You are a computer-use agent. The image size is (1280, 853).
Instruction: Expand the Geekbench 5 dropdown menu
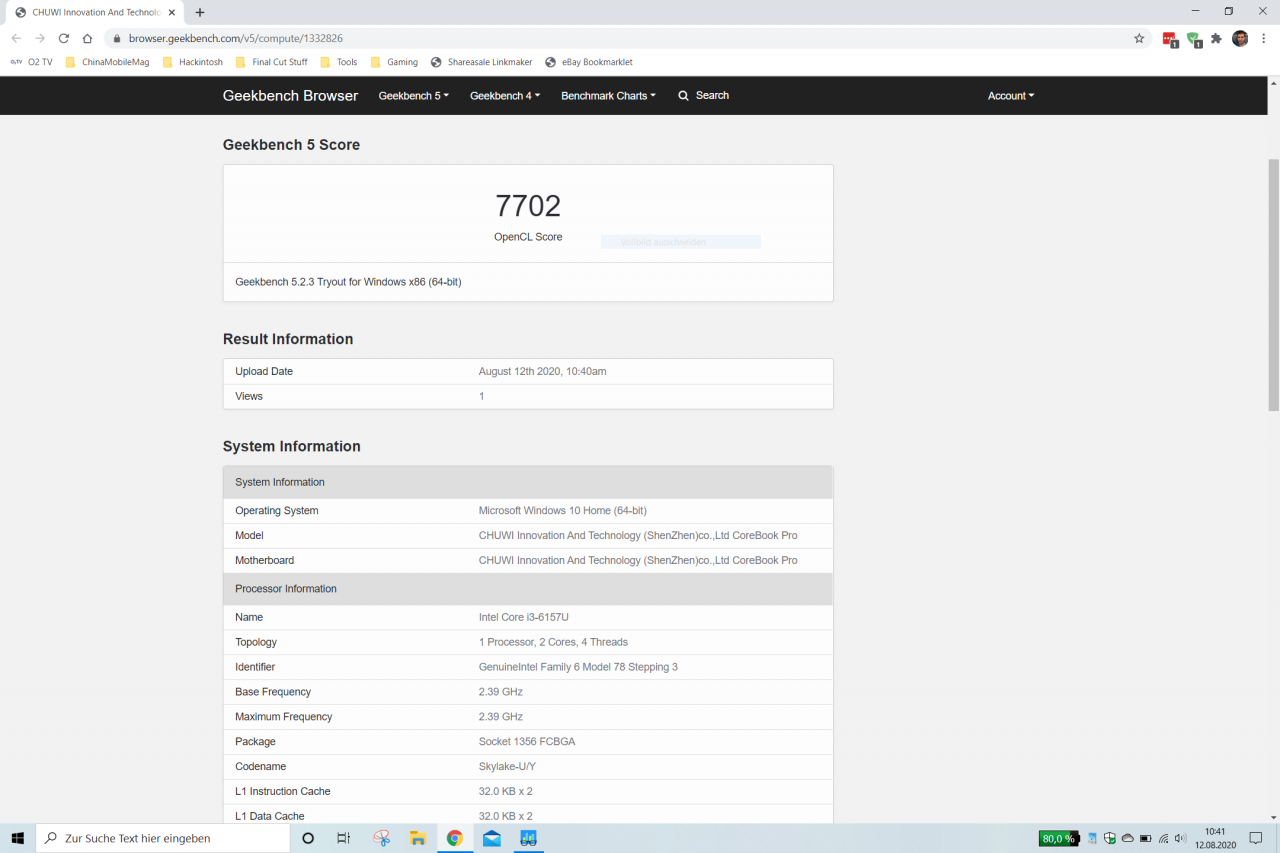pos(414,96)
